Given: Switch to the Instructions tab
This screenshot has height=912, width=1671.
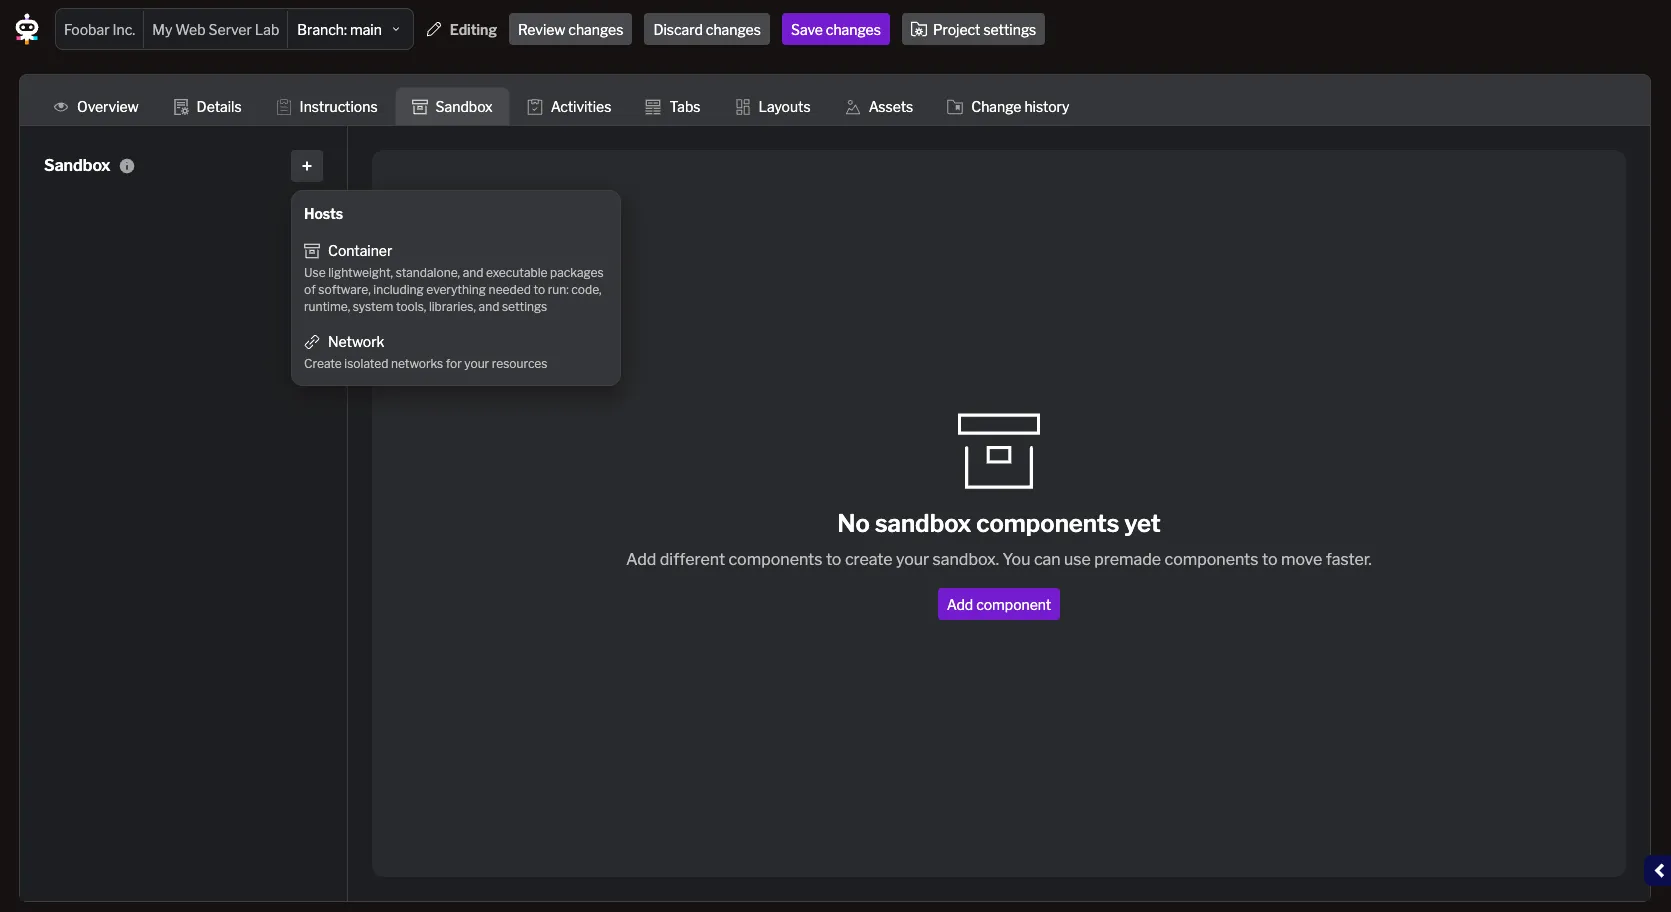Looking at the screenshot, I should [327, 107].
